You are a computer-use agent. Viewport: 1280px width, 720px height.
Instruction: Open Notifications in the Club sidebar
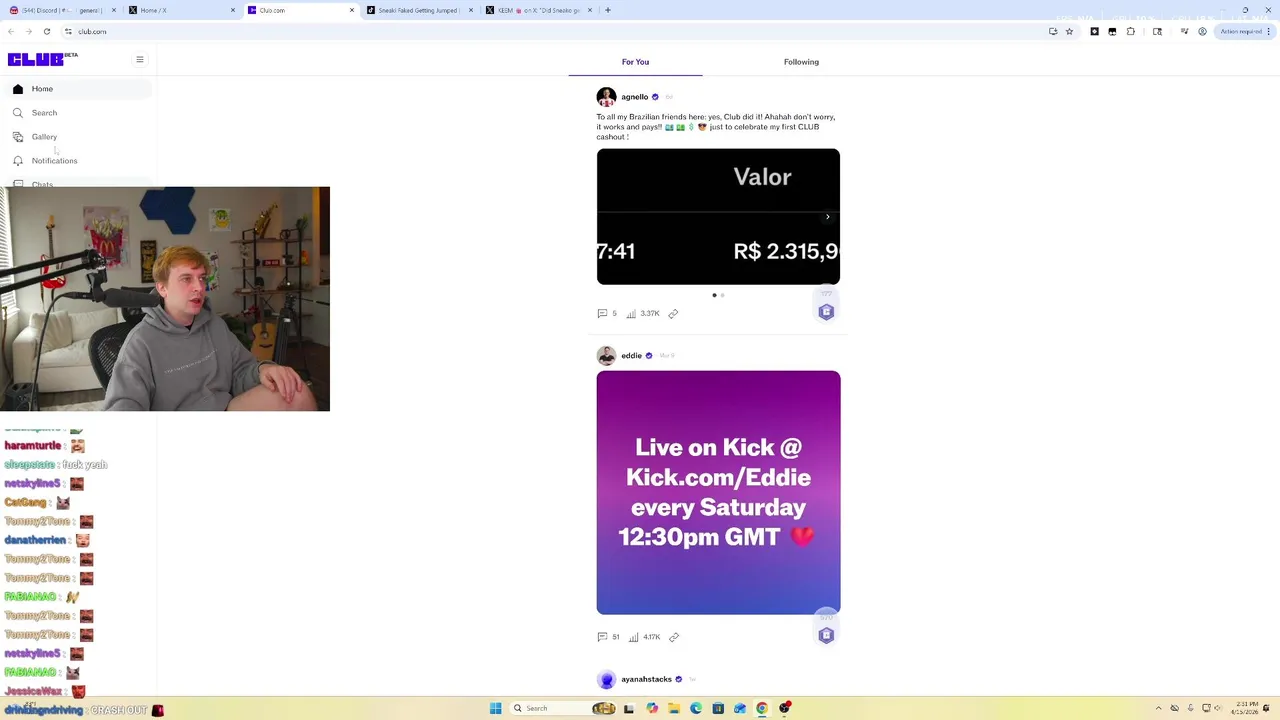(77, 161)
